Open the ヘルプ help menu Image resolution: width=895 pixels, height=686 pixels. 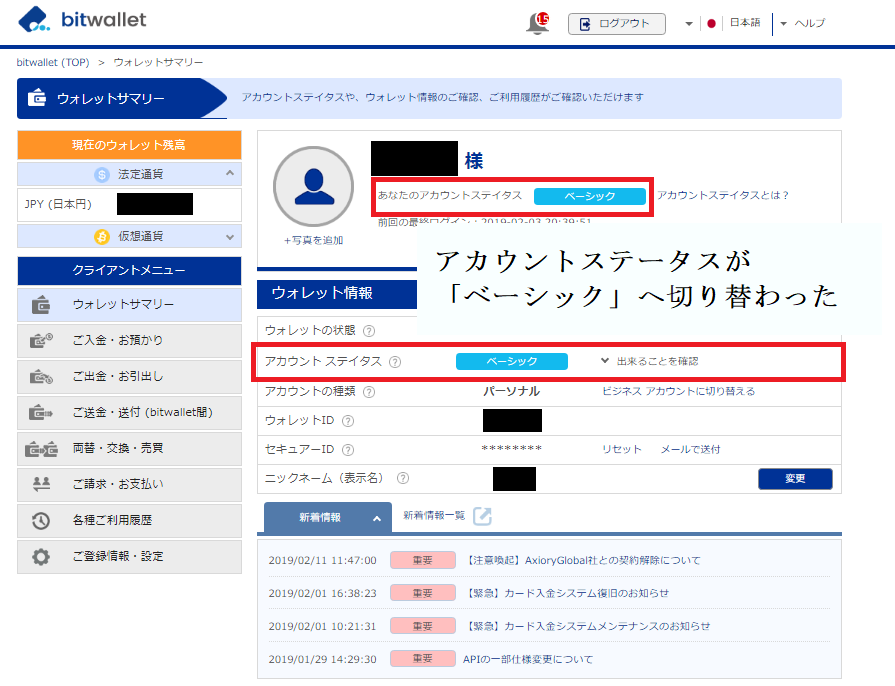tap(809, 23)
